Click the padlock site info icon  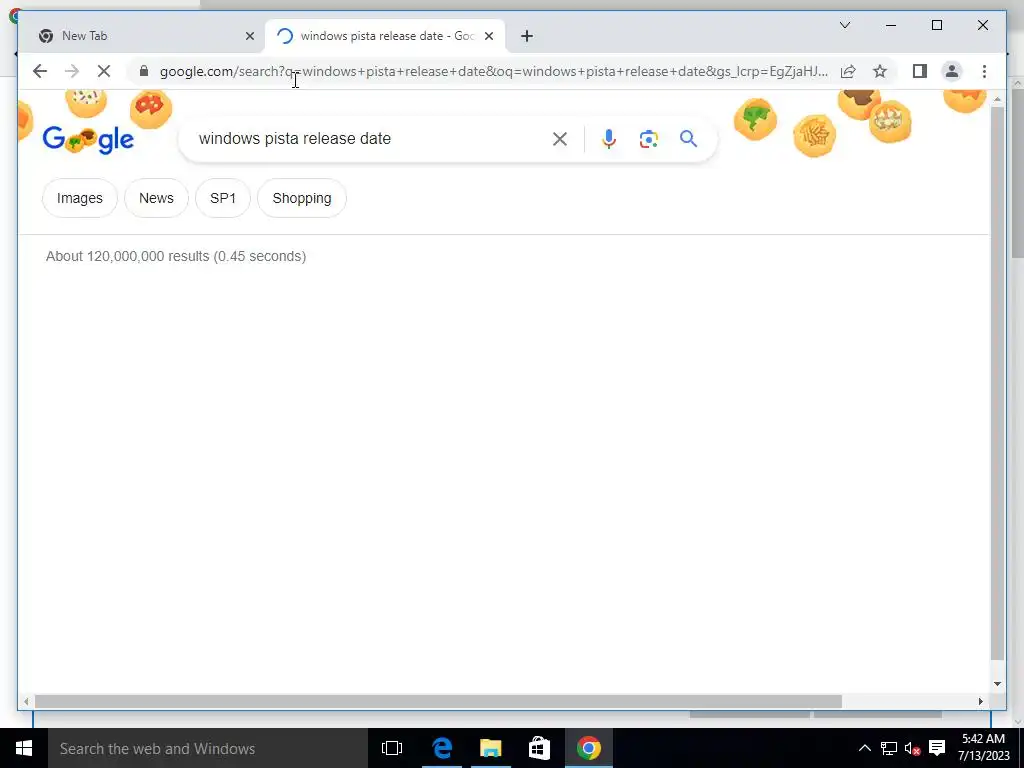tap(144, 71)
